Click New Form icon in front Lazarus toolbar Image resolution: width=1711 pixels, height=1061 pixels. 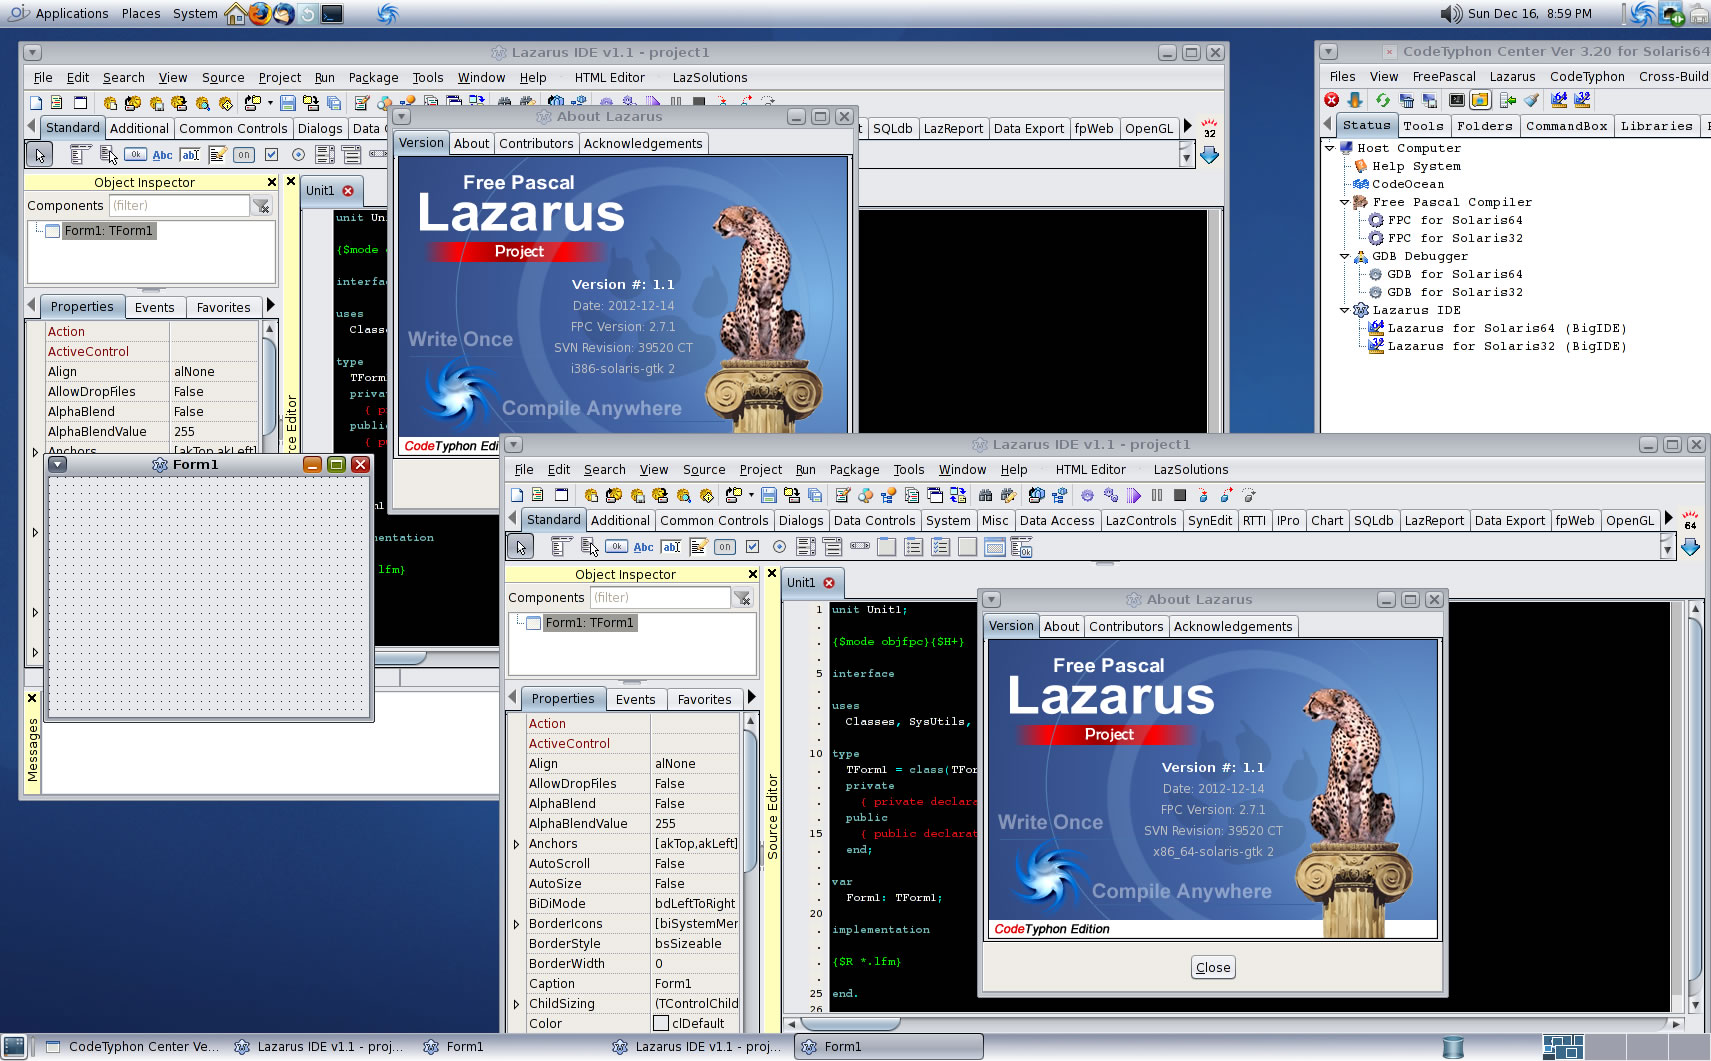[562, 495]
